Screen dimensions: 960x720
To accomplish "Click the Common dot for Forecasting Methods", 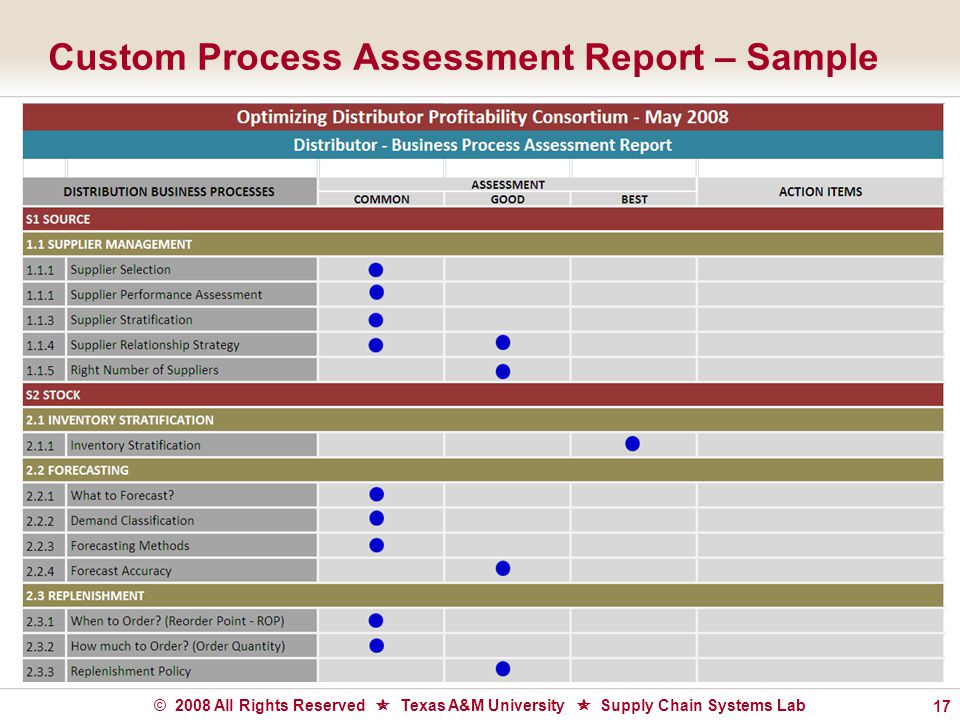I will tap(377, 546).
